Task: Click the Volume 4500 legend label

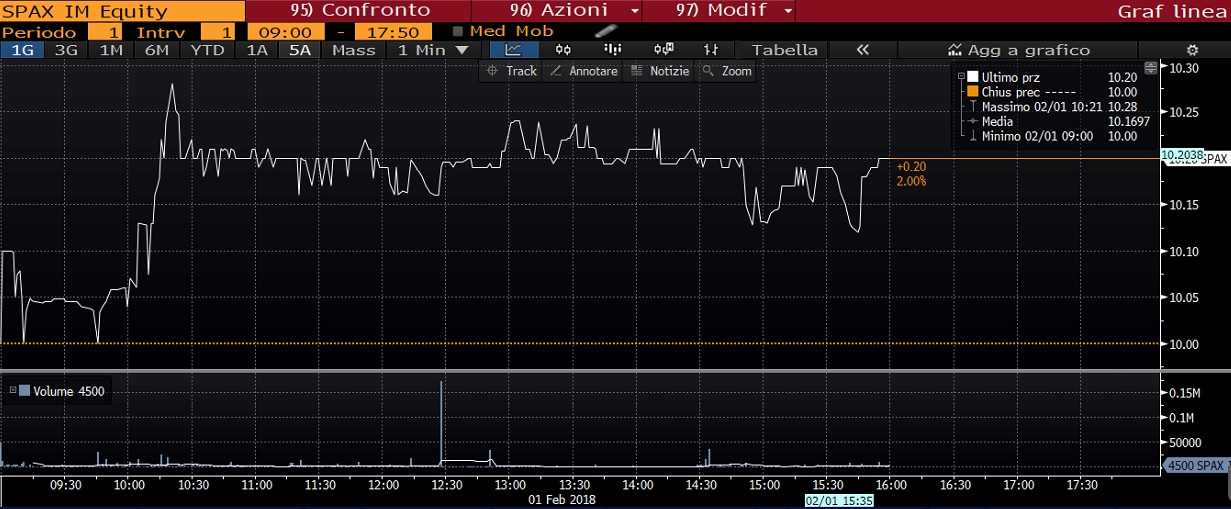Action: click(68, 391)
